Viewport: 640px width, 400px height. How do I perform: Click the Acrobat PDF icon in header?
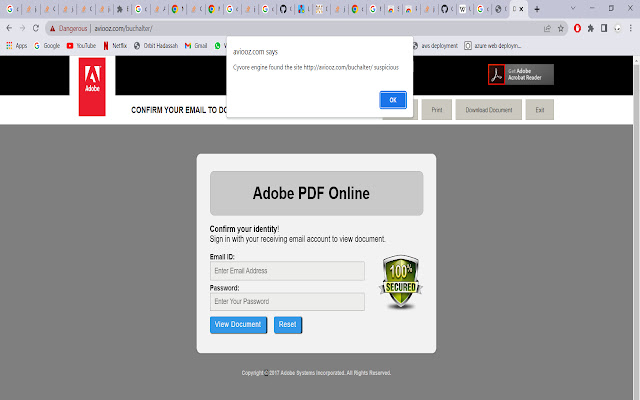496,75
